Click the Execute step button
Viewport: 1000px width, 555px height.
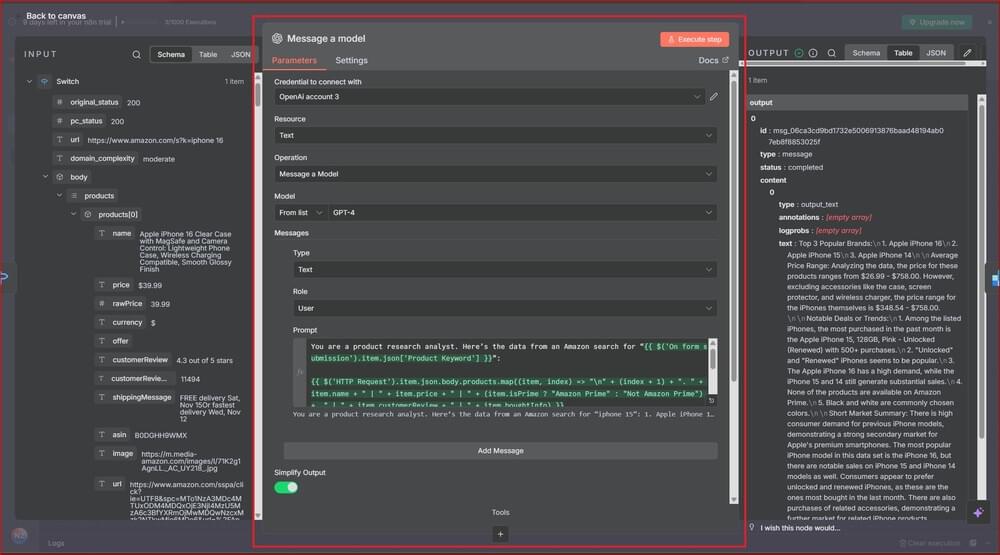(694, 39)
